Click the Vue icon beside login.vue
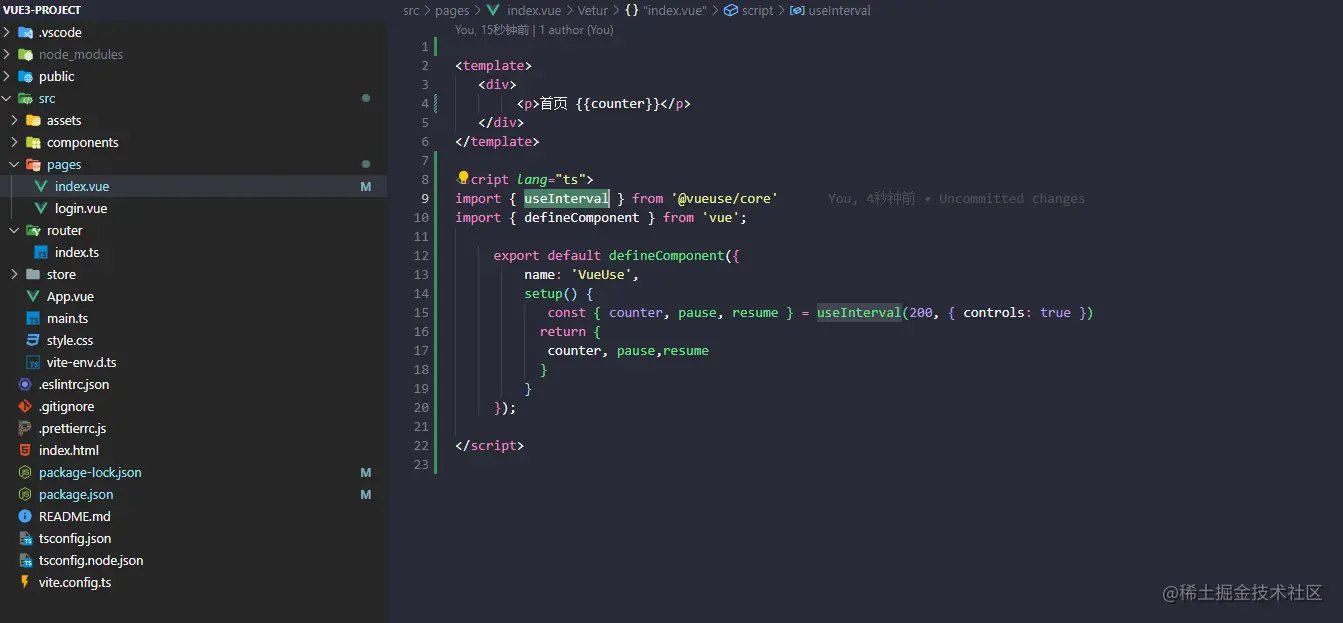The image size is (1343, 623). [x=41, y=208]
